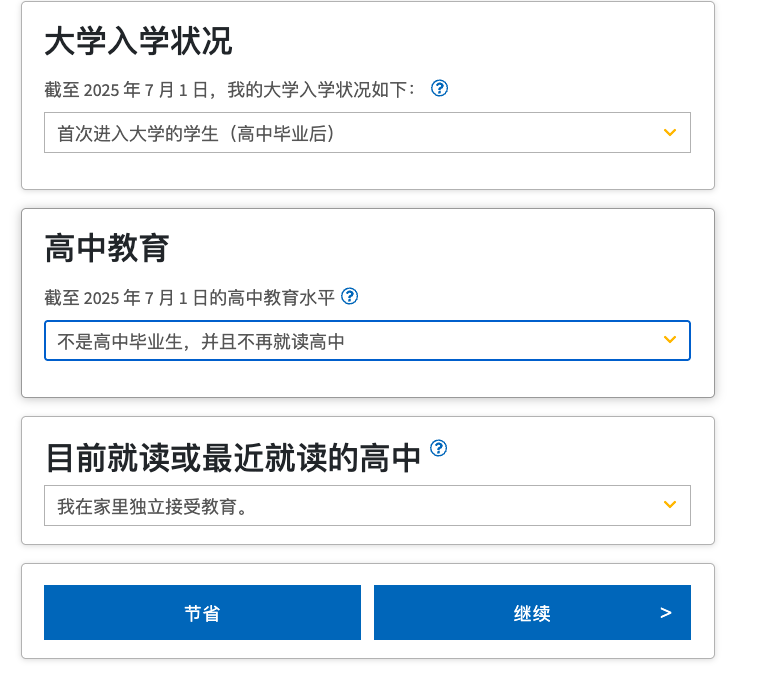The image size is (766, 680).
Task: Click yellow chevron on 不是高中毕业生 dropdown
Action: [x=670, y=340]
